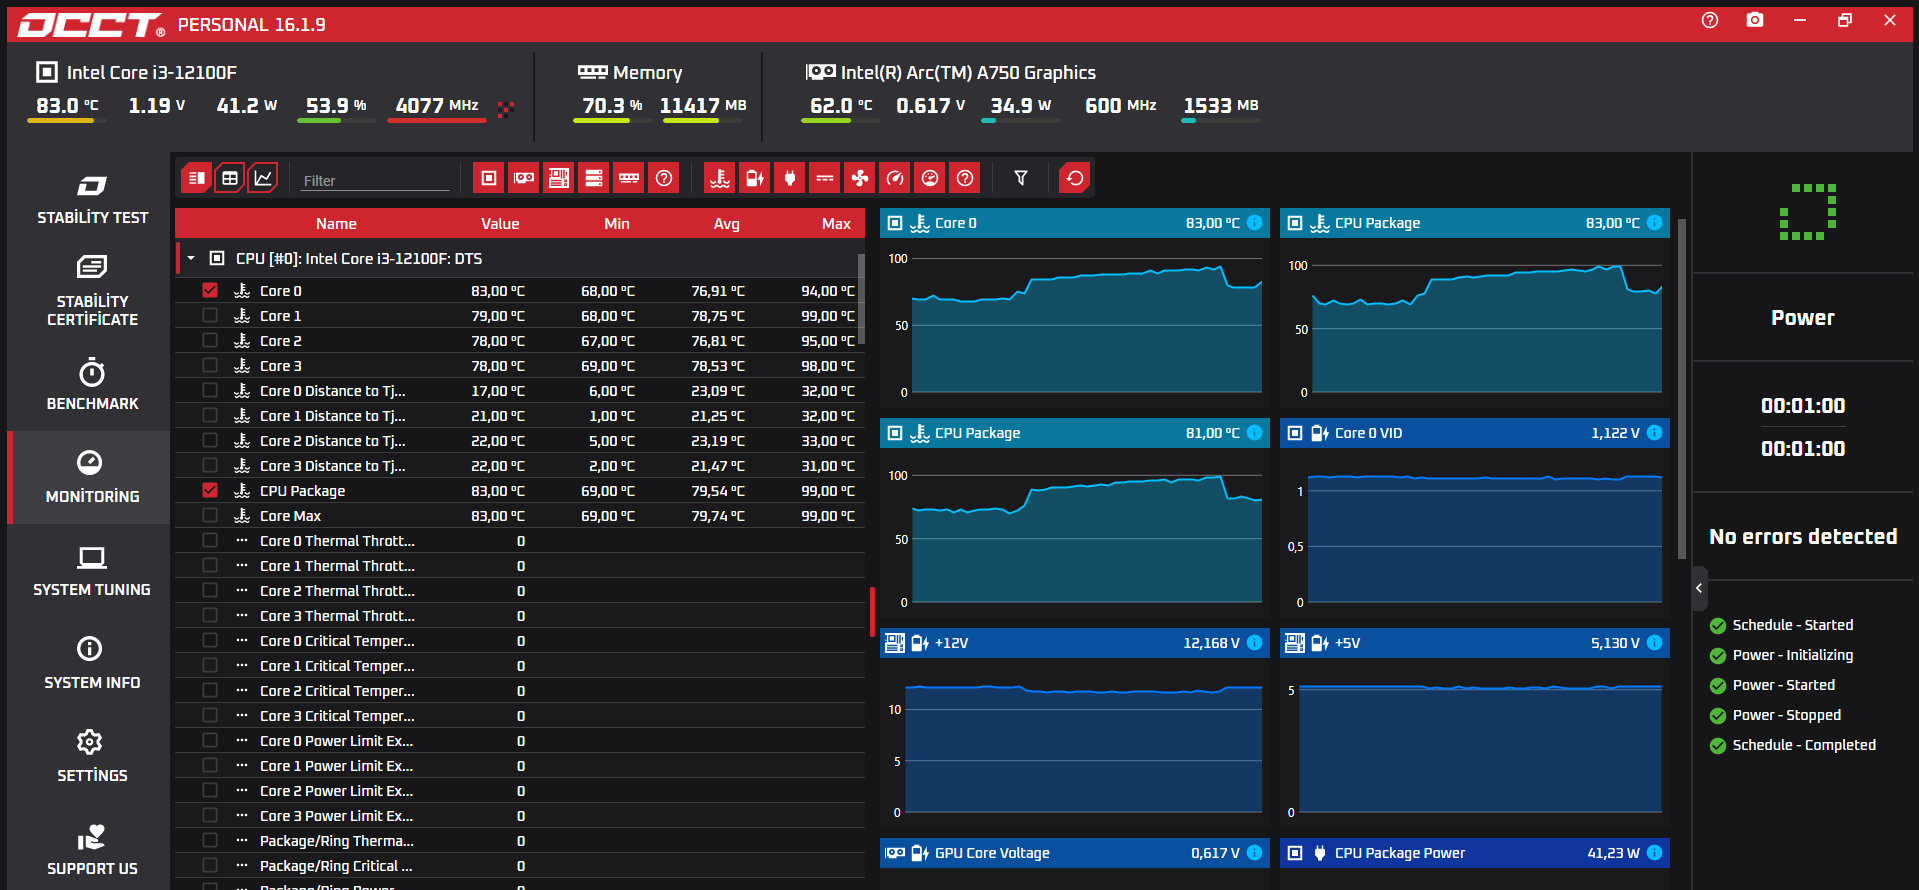Check the Core 2 sensor checkbox
Image resolution: width=1919 pixels, height=890 pixels.
(x=210, y=340)
